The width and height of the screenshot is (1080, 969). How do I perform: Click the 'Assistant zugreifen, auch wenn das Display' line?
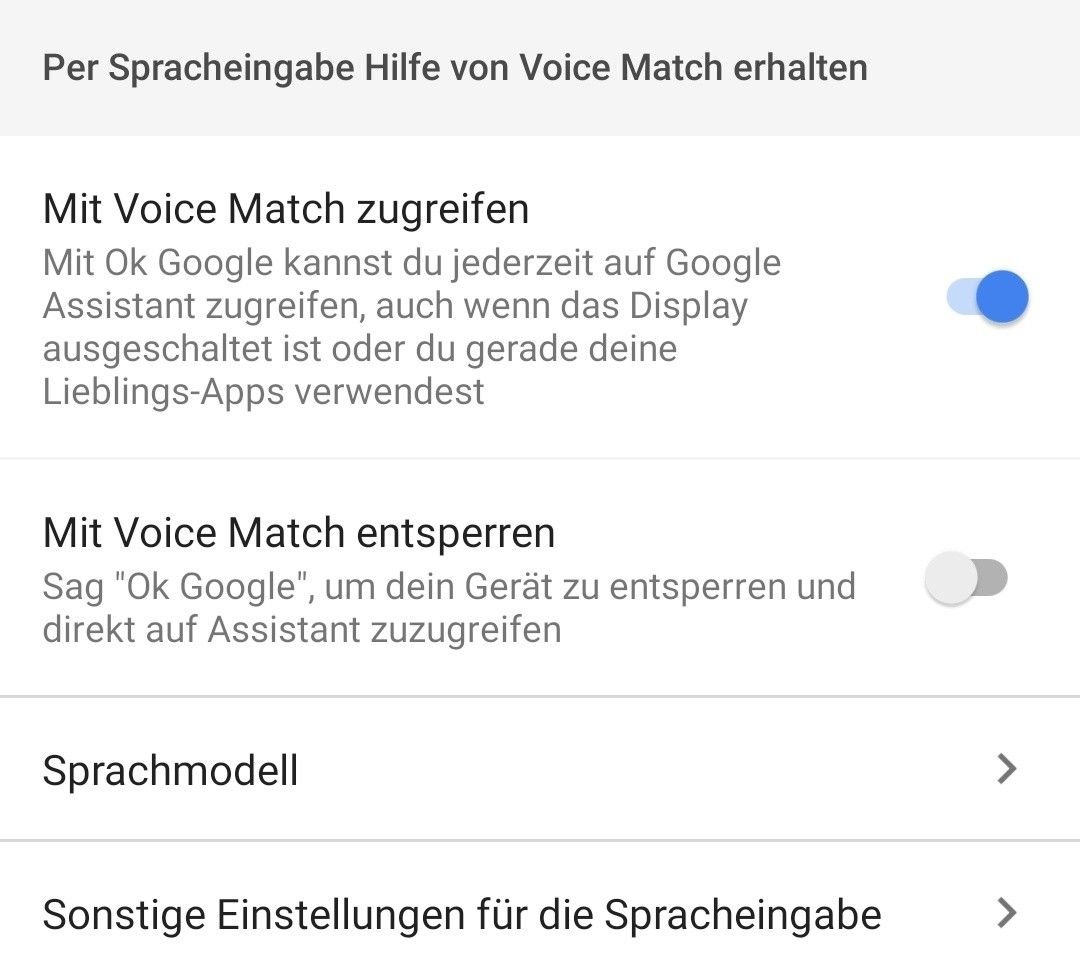(395, 306)
